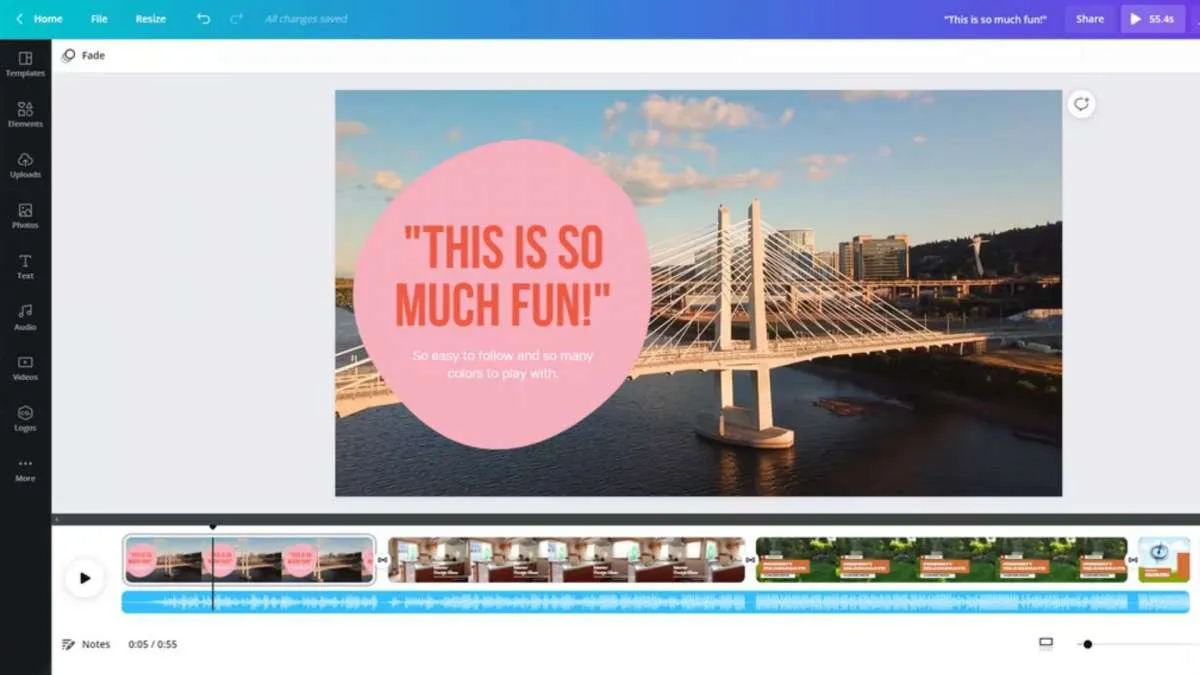
Task: Open the Resize menu
Action: tap(150, 18)
